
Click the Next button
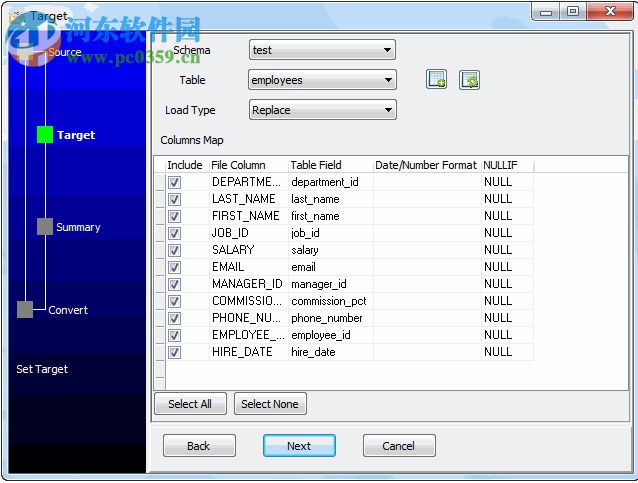coord(299,446)
